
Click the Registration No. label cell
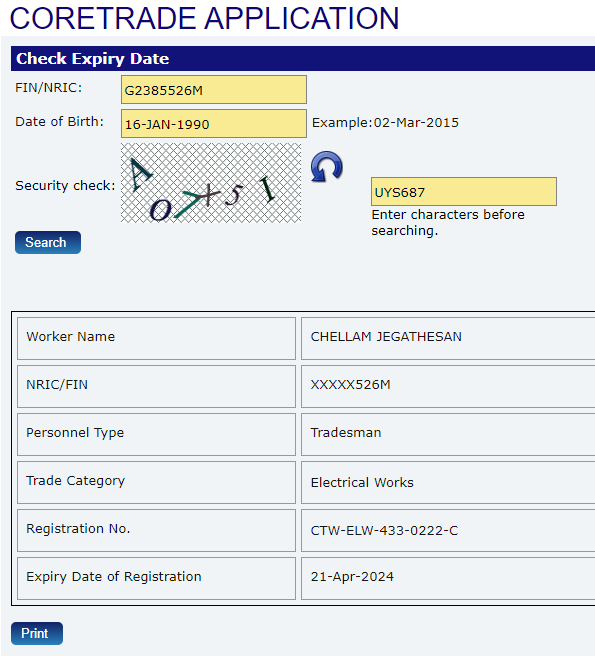[x=156, y=530]
